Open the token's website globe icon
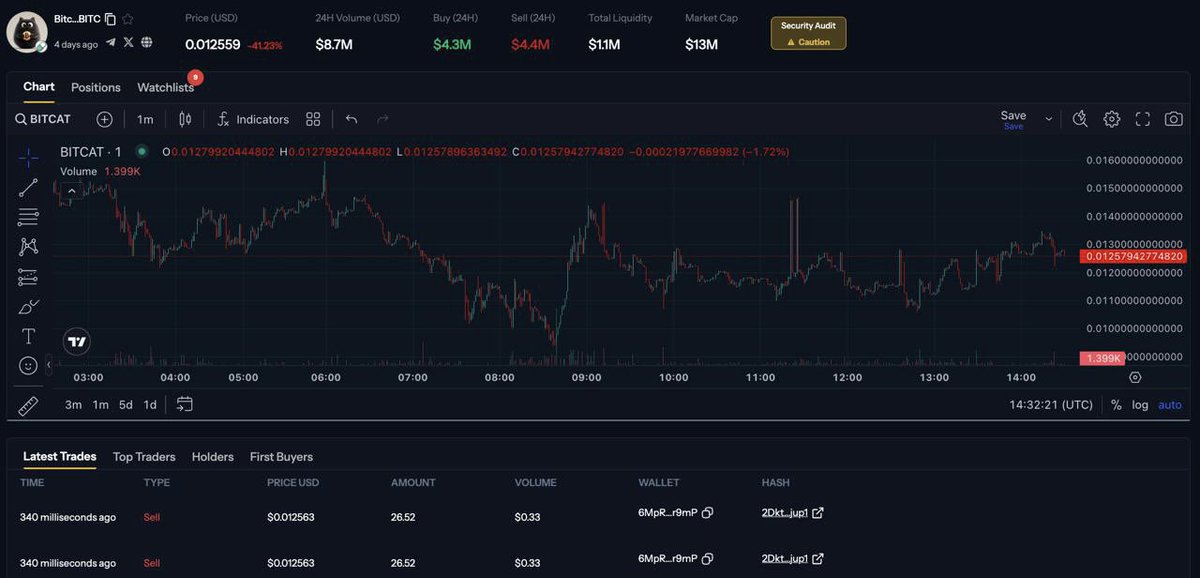1200x578 pixels. [x=147, y=43]
